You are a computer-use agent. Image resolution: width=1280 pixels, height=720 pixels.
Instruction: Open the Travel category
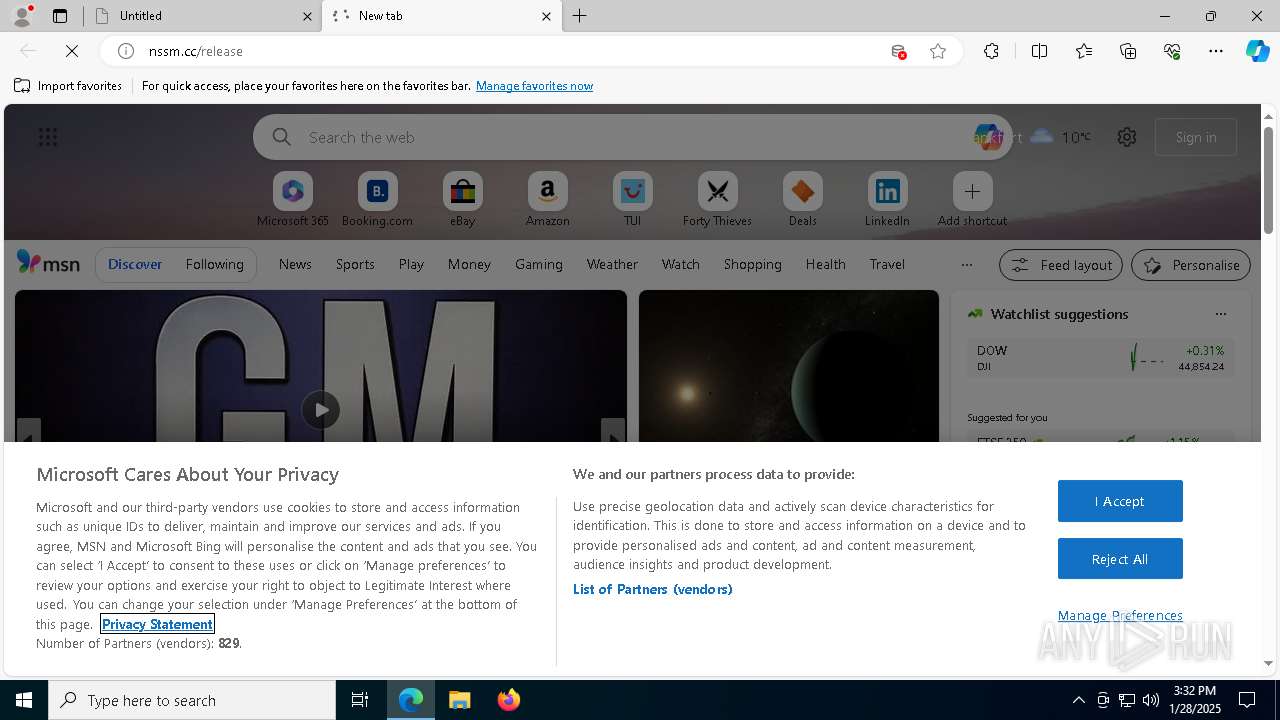tap(887, 264)
